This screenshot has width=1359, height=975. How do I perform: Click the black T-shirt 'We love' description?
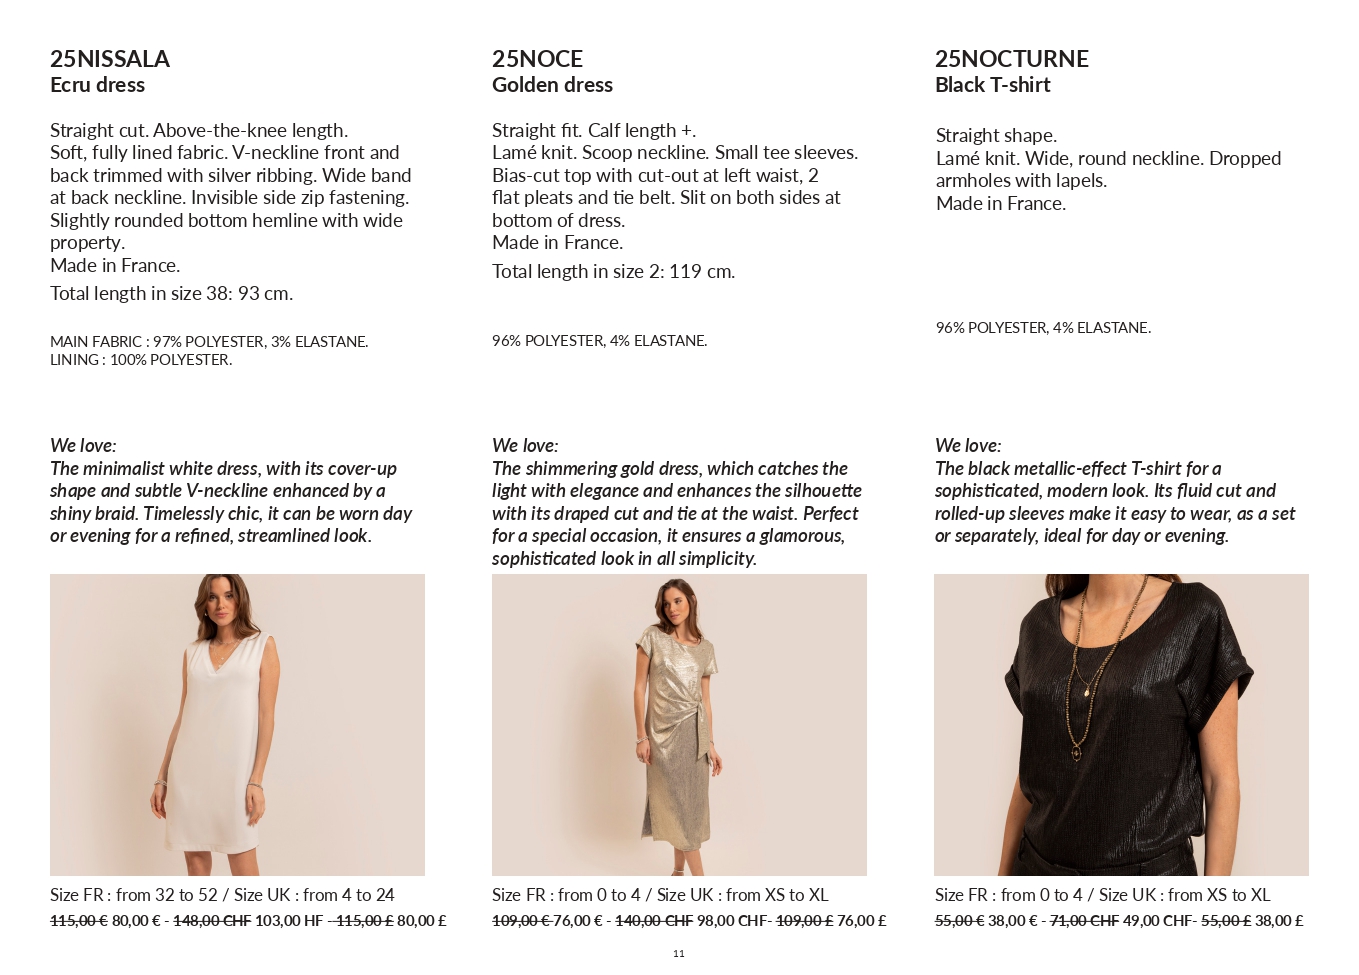(1115, 502)
